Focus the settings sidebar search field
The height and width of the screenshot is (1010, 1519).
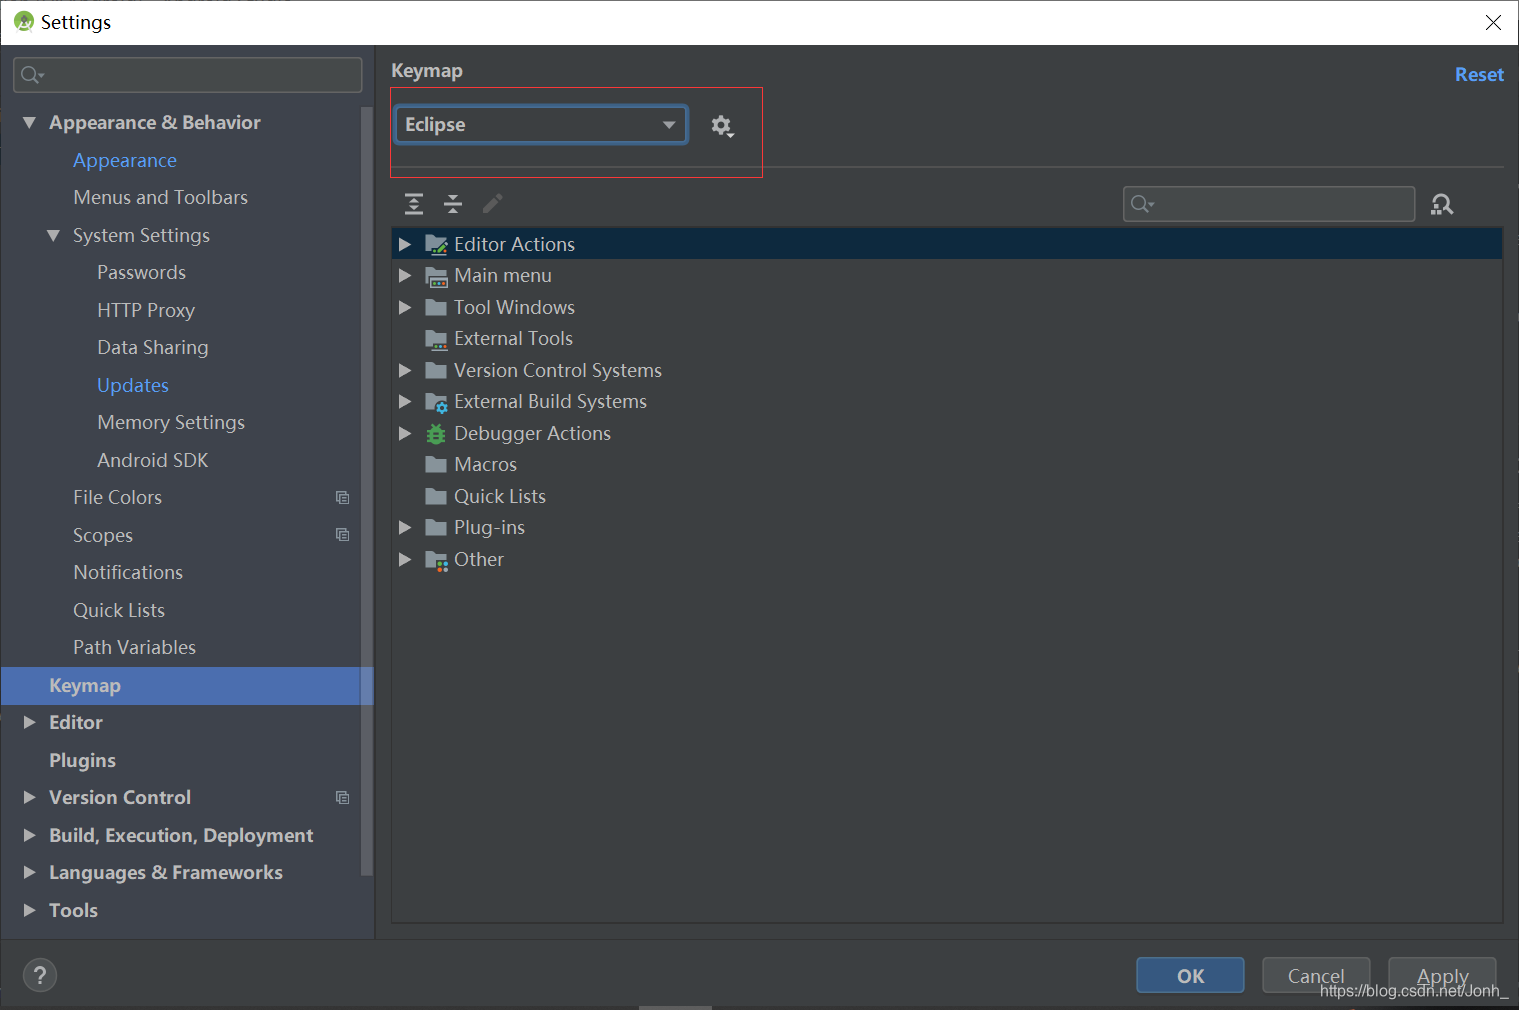(x=188, y=75)
